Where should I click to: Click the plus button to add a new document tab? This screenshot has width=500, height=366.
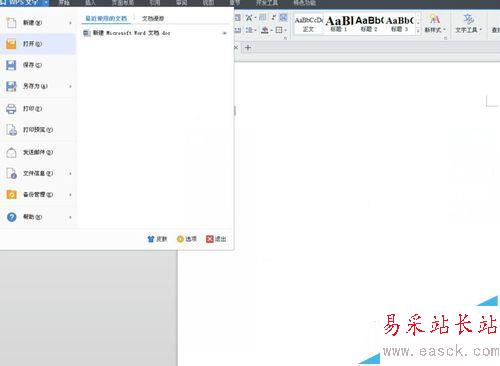coord(248,48)
